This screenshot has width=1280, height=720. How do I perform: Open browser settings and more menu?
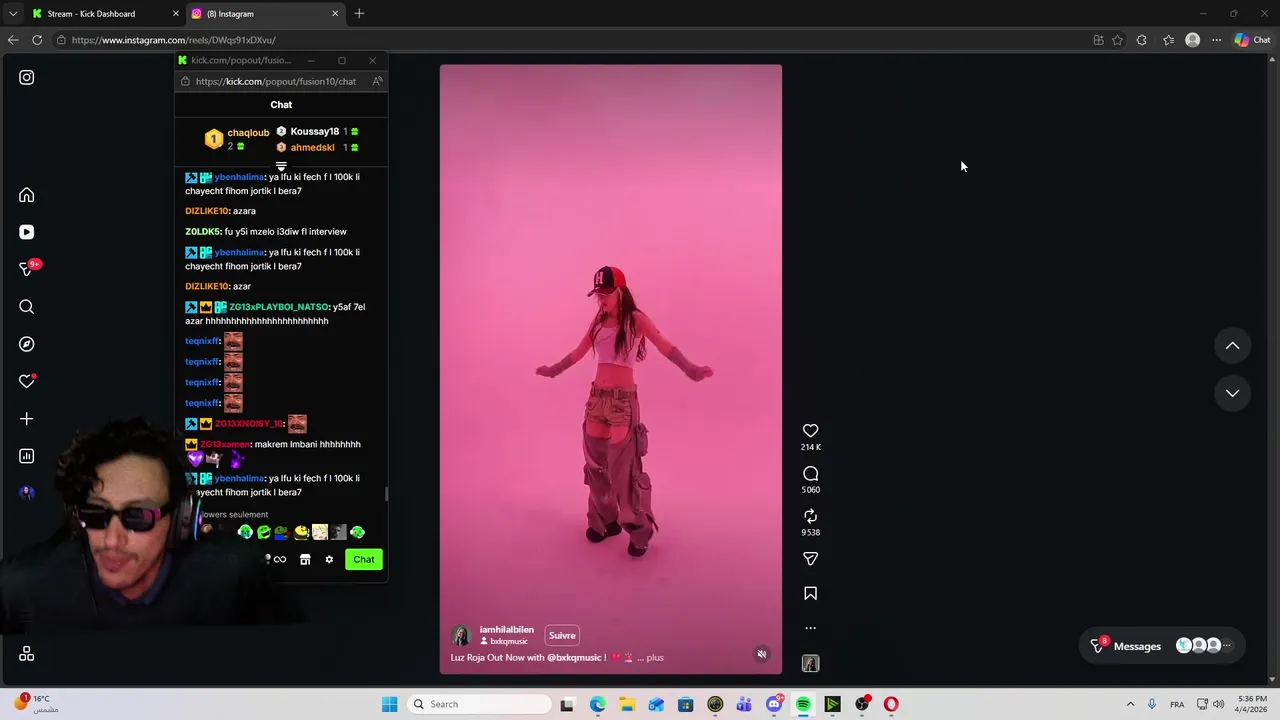(x=1216, y=40)
